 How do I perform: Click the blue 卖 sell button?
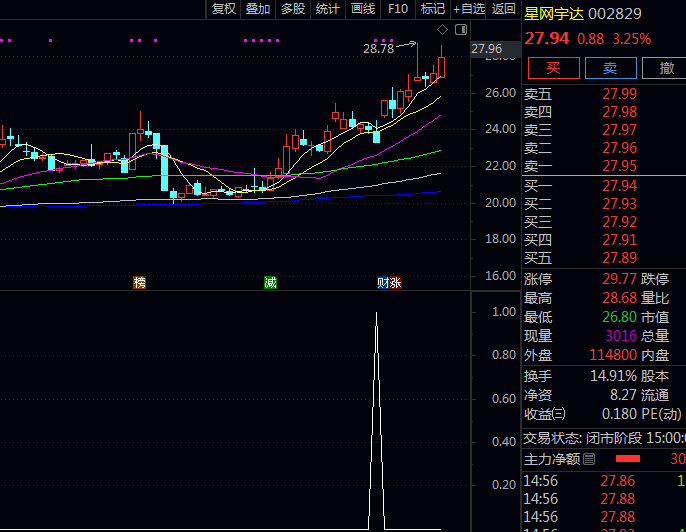coord(610,68)
